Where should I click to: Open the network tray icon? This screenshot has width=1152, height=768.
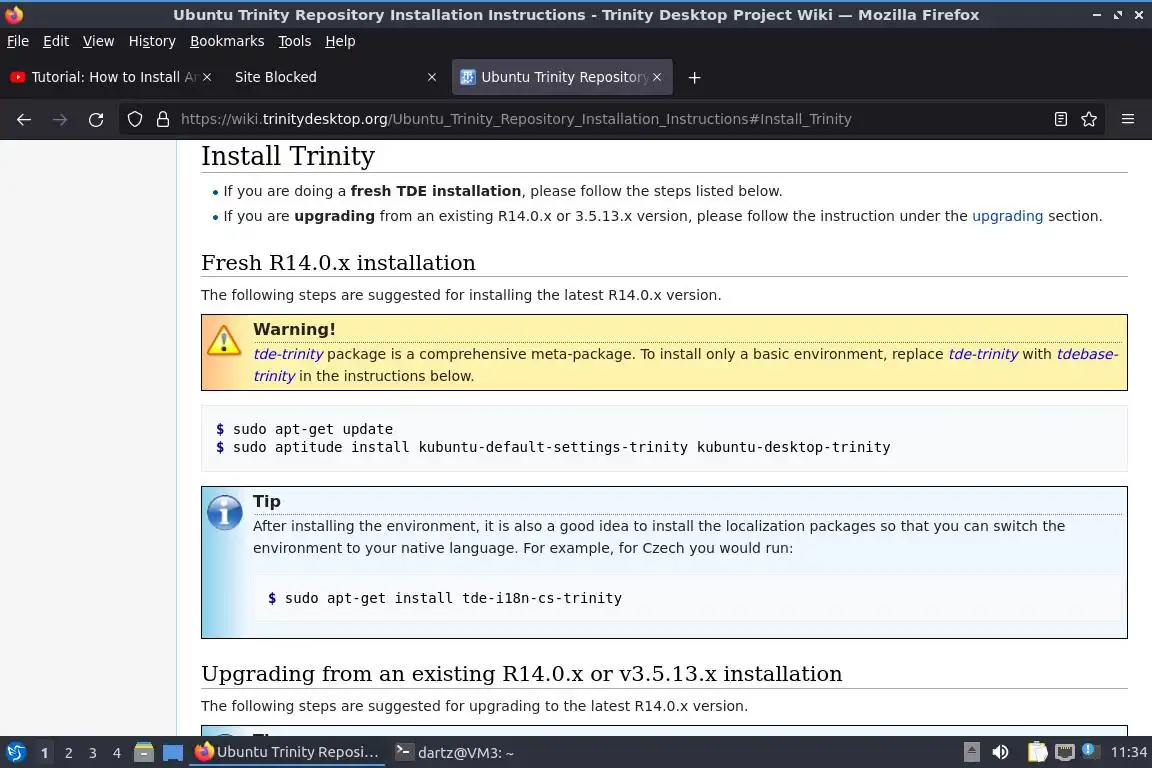(x=1065, y=752)
